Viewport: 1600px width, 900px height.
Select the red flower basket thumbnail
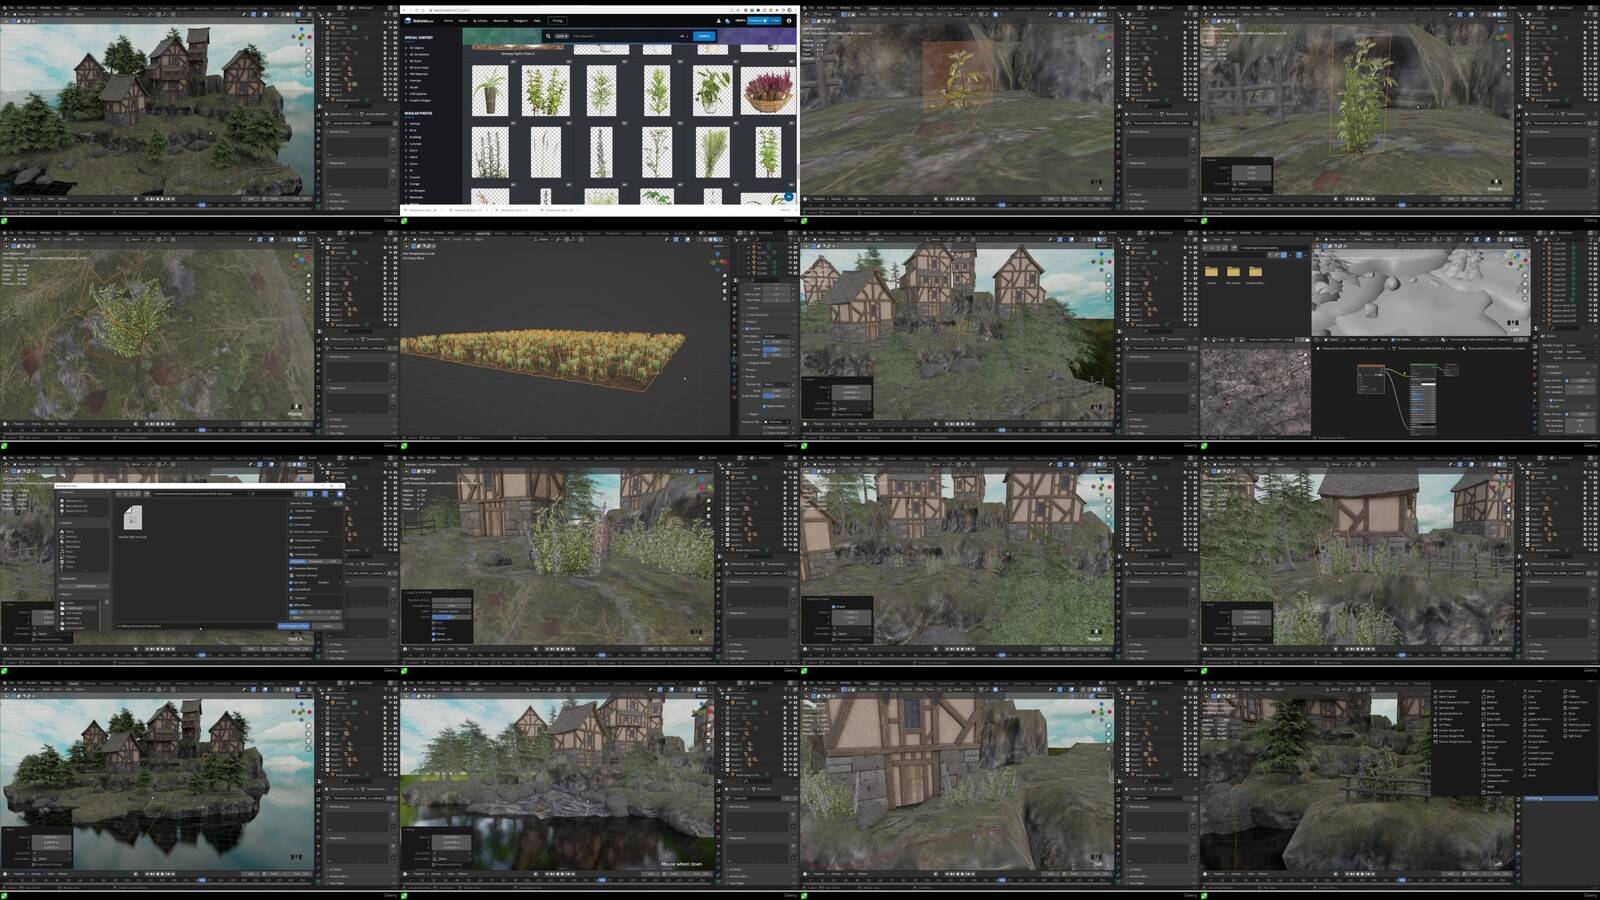pos(768,90)
